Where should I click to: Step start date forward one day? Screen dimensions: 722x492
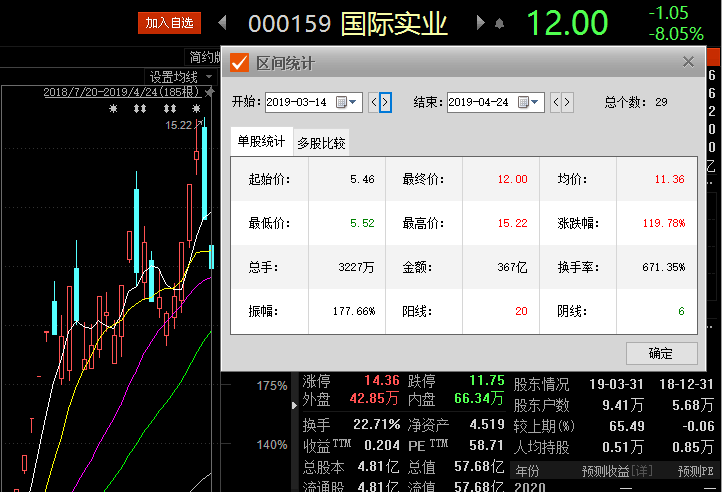385,102
